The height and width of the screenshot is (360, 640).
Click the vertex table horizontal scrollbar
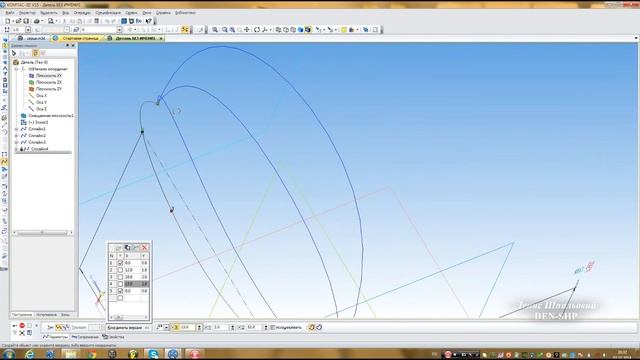129,317
